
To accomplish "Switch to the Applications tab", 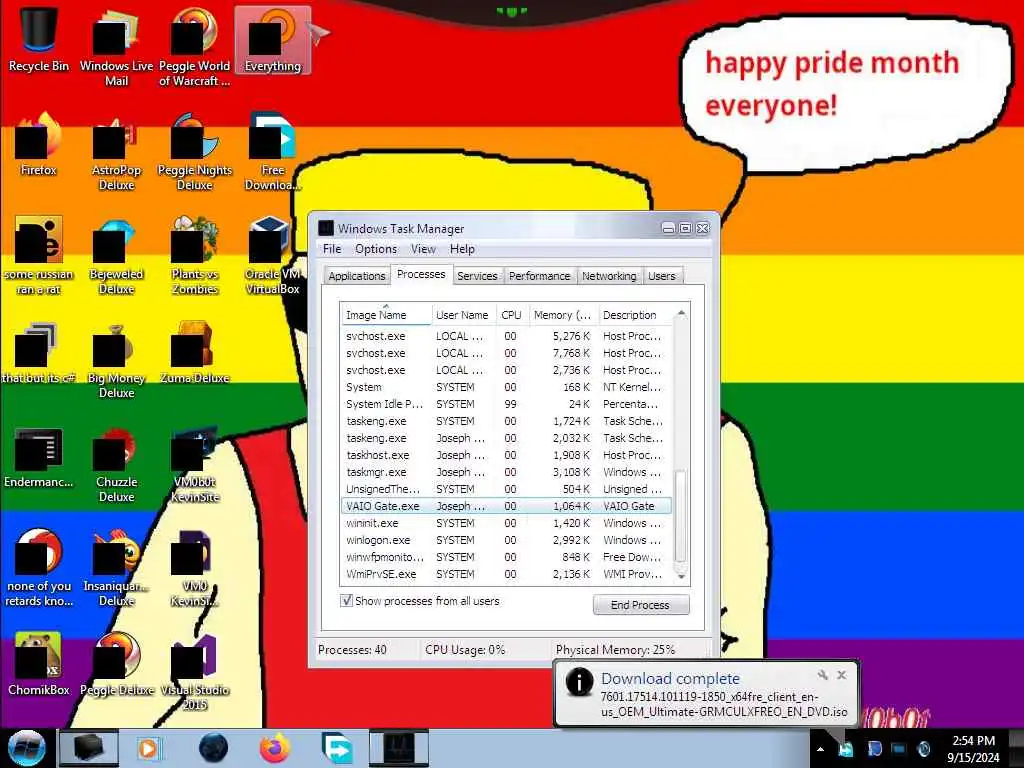I will pyautogui.click(x=357, y=276).
